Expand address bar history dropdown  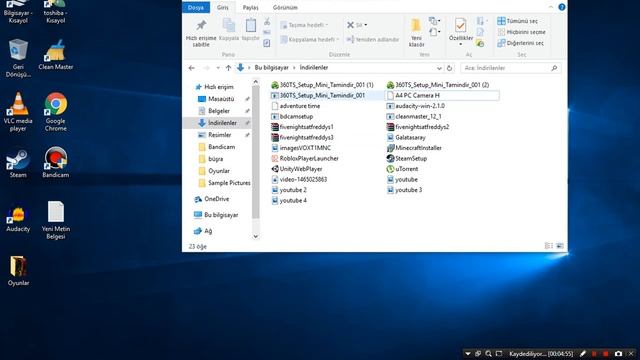pyautogui.click(x=439, y=68)
